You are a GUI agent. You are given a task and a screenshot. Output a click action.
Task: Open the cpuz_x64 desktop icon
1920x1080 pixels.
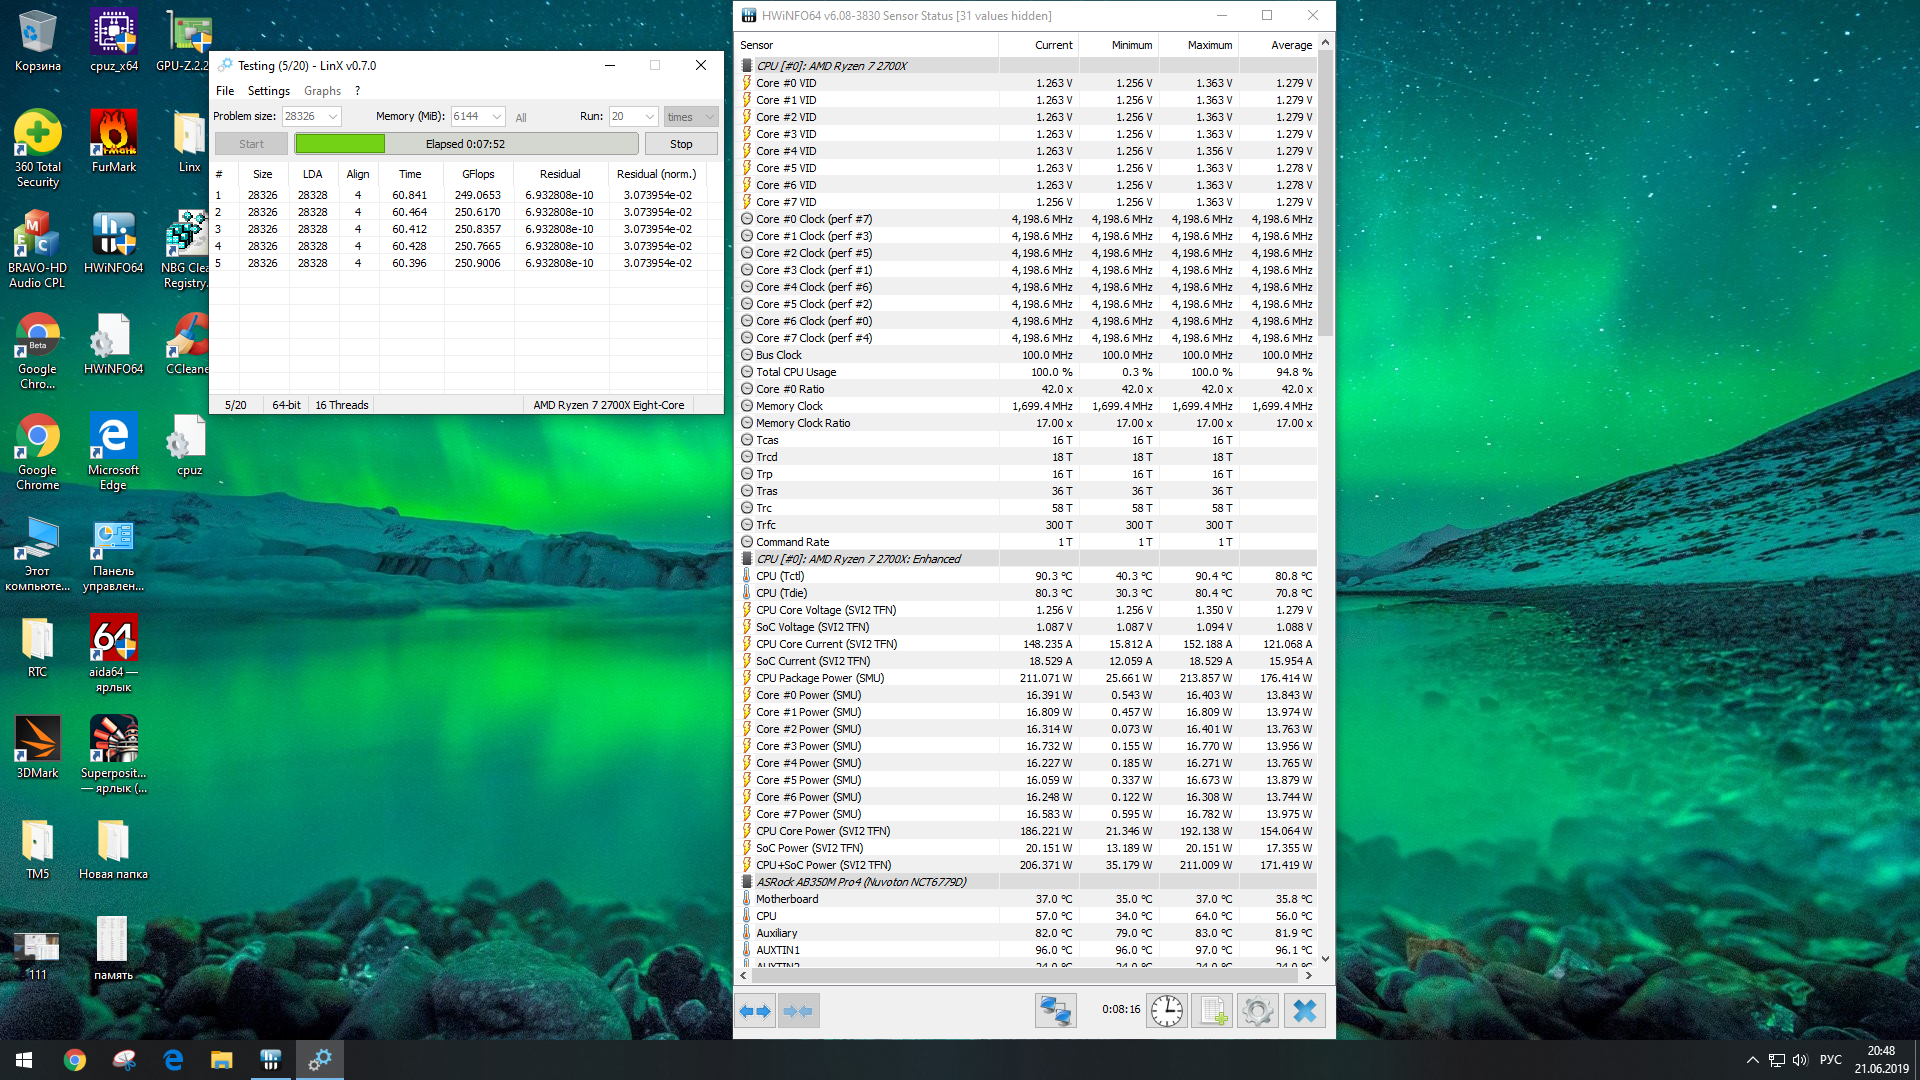114,40
